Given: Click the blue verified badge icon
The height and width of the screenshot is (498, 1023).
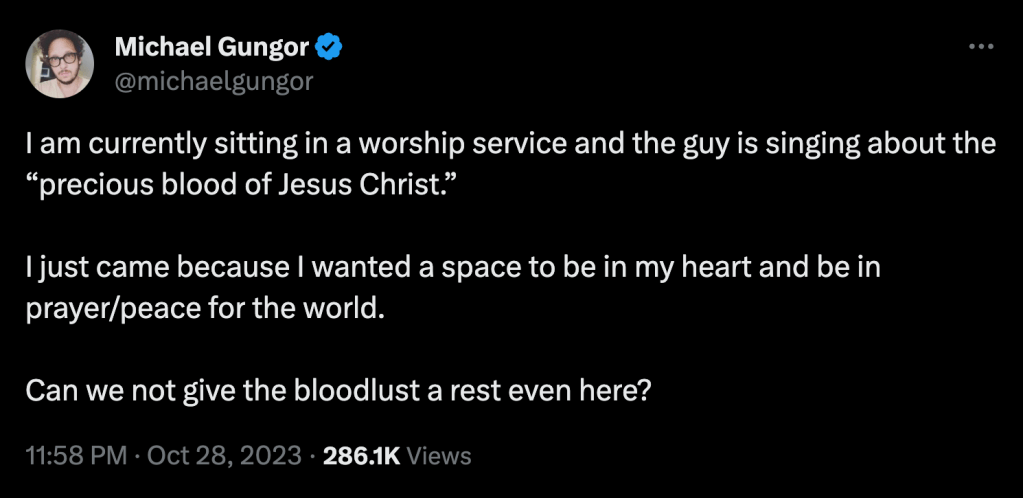Looking at the screenshot, I should click(x=328, y=46).
